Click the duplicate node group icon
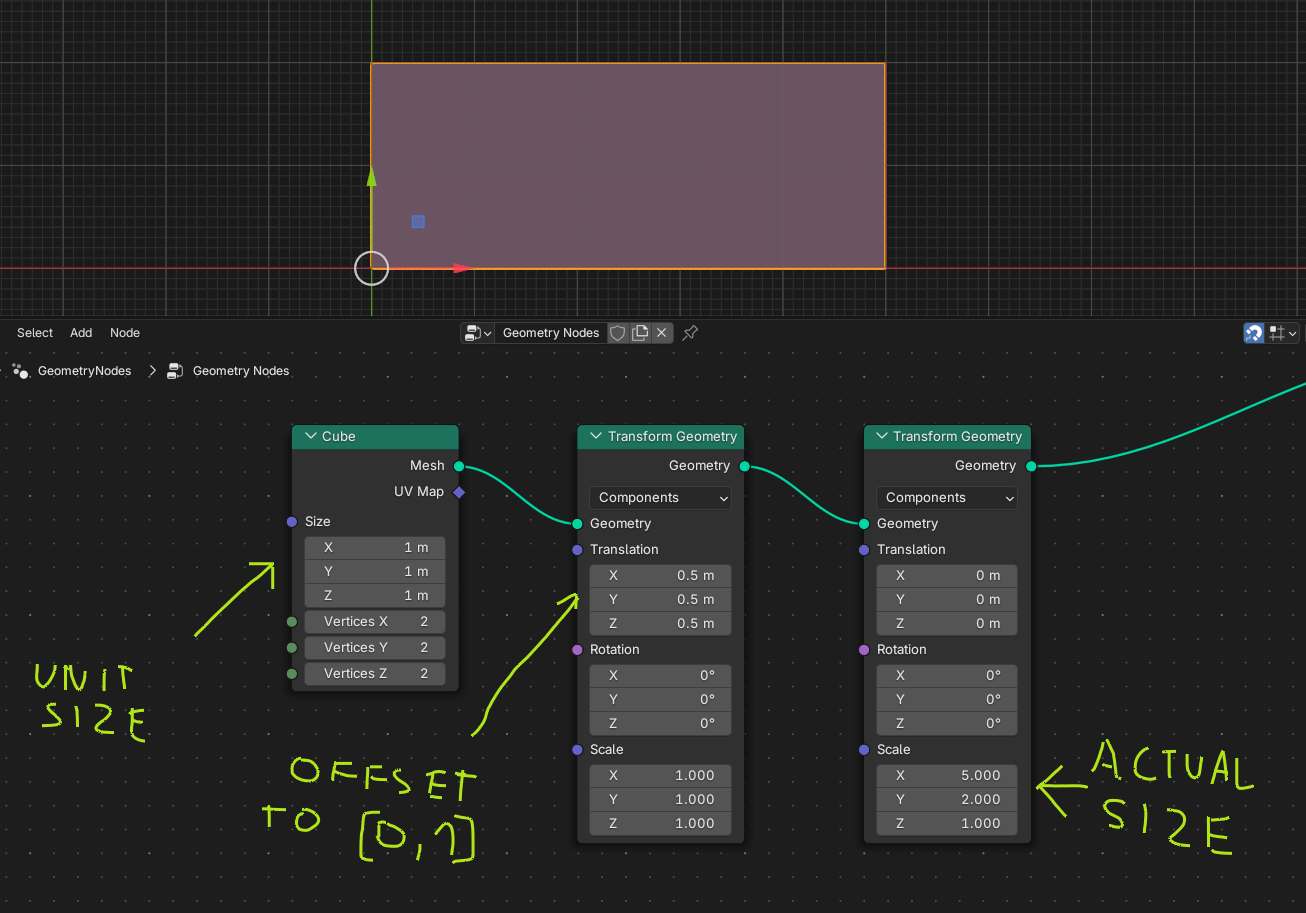Image resolution: width=1306 pixels, height=913 pixels. coord(640,333)
